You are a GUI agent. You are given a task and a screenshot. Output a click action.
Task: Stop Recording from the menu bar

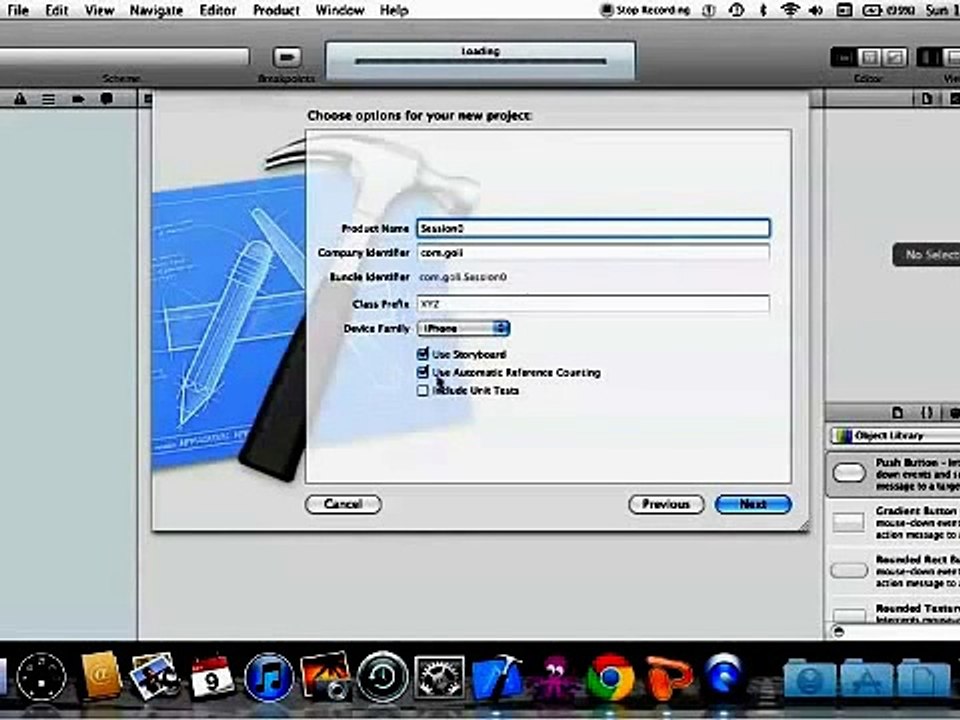(645, 10)
